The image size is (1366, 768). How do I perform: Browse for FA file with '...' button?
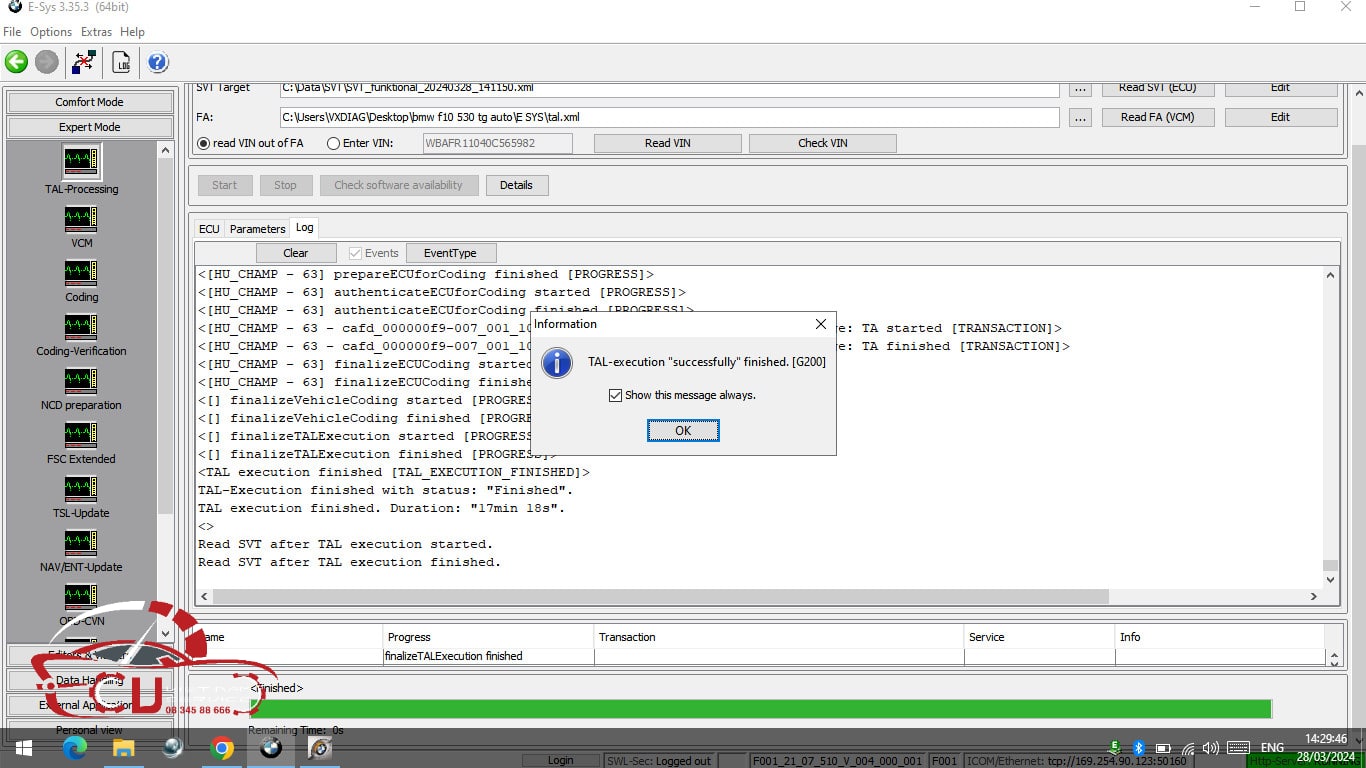1080,118
